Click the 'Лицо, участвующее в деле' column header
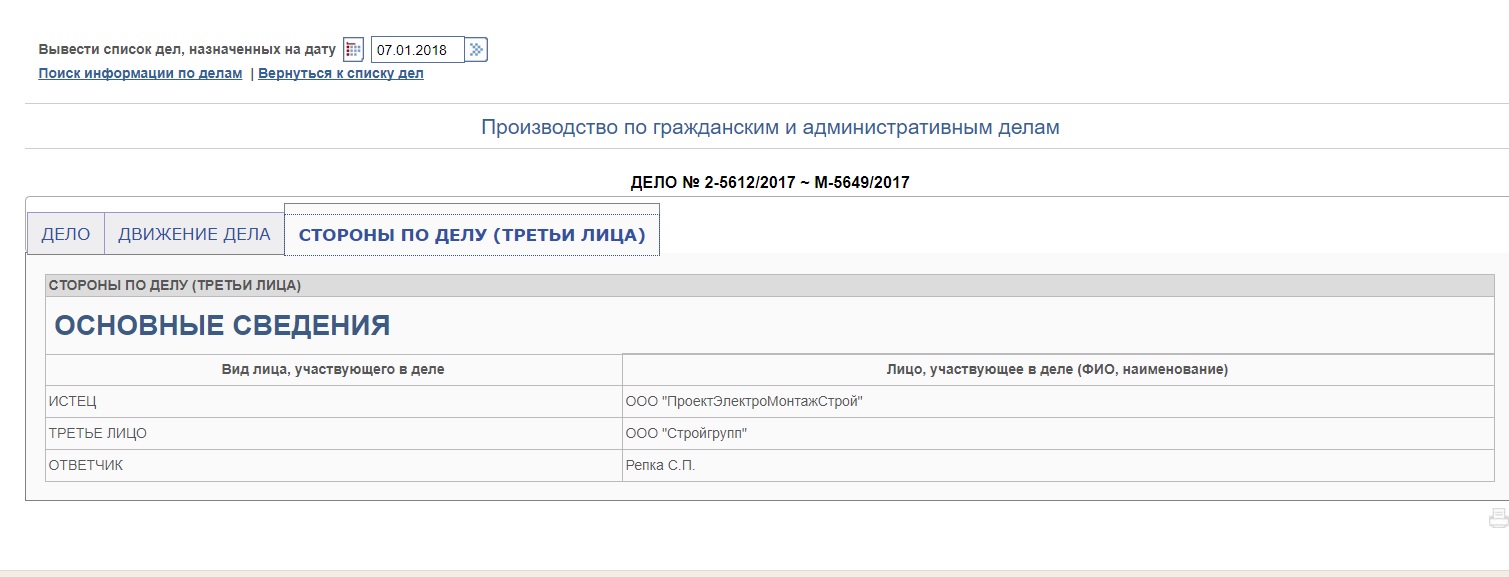 [1057, 370]
